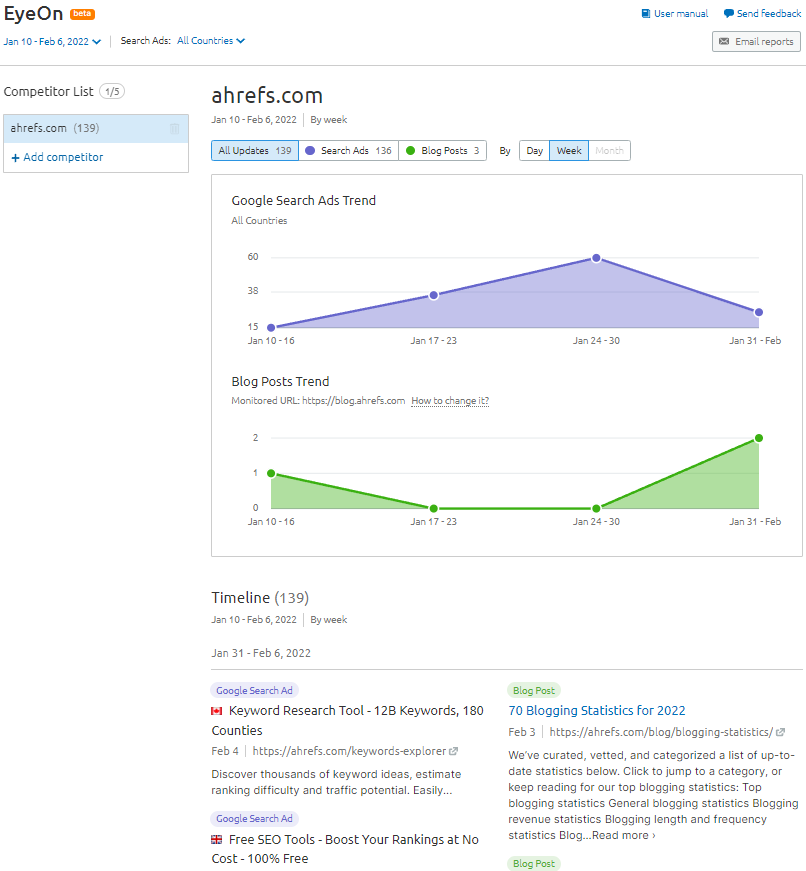Click the Timeline (139) heading

tap(260, 598)
